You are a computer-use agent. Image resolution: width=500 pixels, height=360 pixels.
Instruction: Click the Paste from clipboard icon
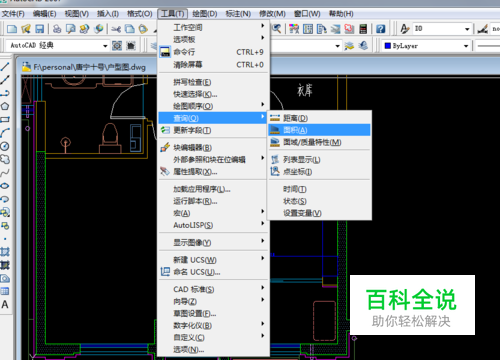[143, 29]
